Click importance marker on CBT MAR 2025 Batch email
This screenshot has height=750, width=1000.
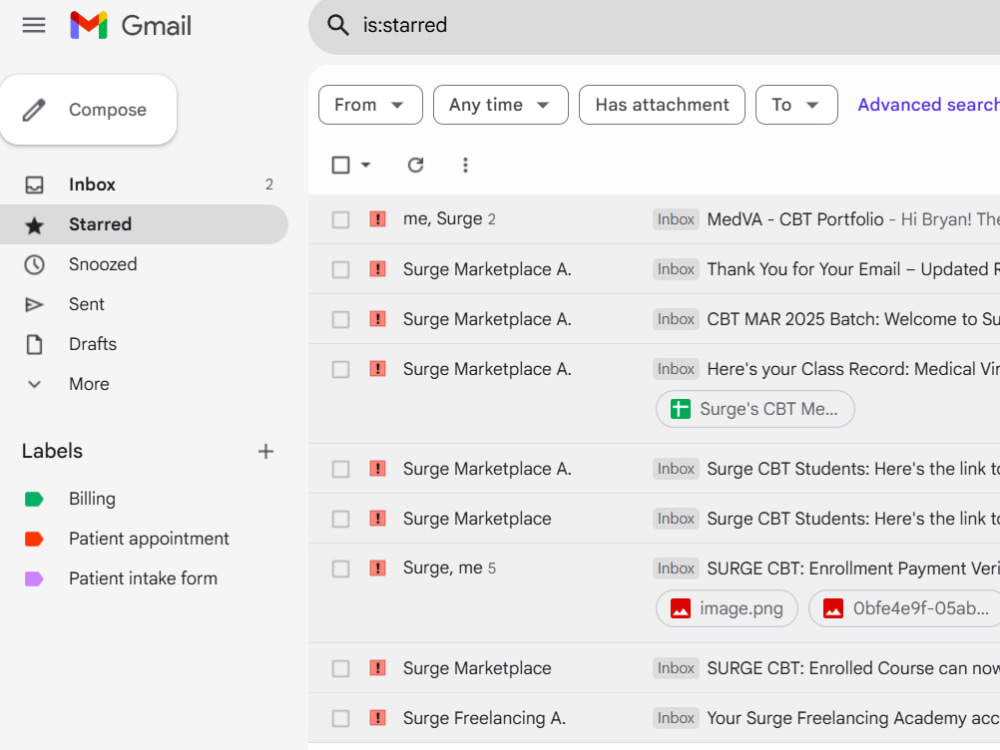click(378, 319)
